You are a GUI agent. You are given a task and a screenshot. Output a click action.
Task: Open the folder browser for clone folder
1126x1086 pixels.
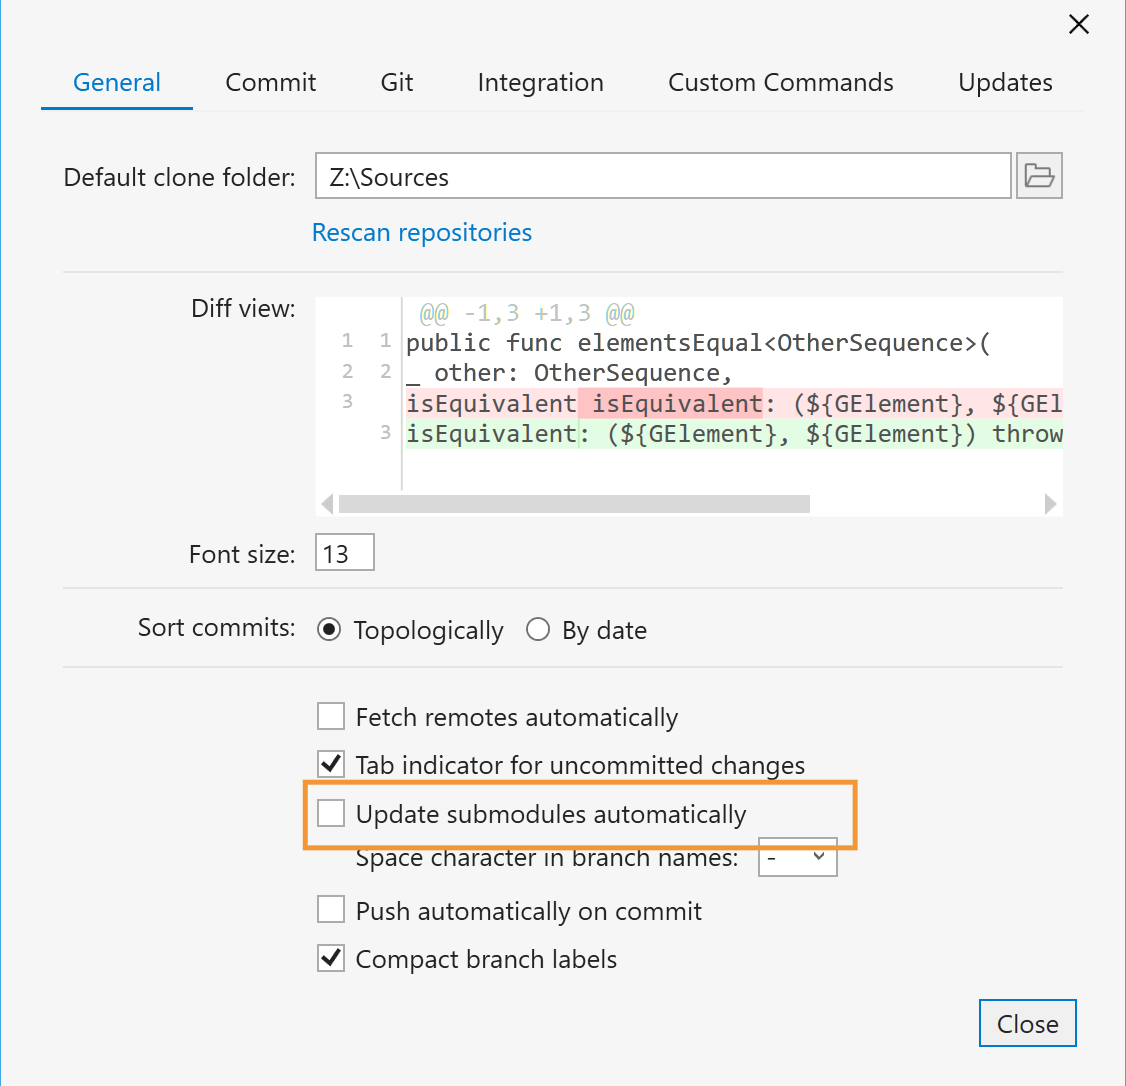(x=1039, y=175)
